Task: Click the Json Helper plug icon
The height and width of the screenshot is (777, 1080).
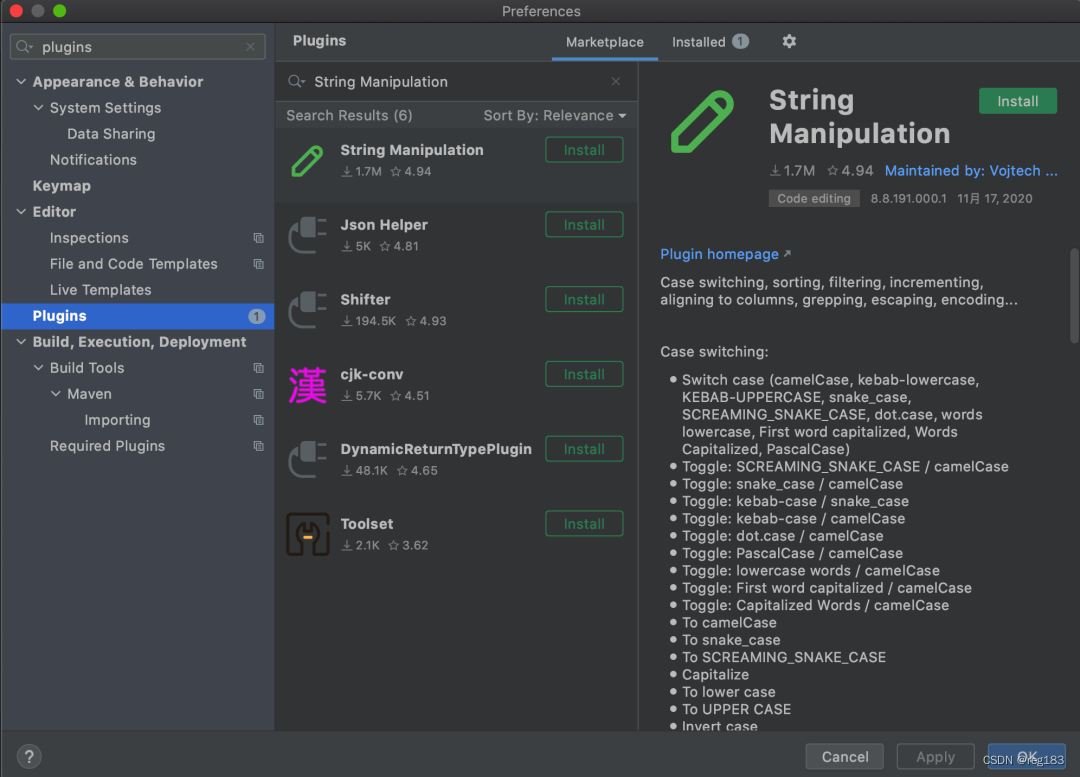Action: tap(307, 235)
